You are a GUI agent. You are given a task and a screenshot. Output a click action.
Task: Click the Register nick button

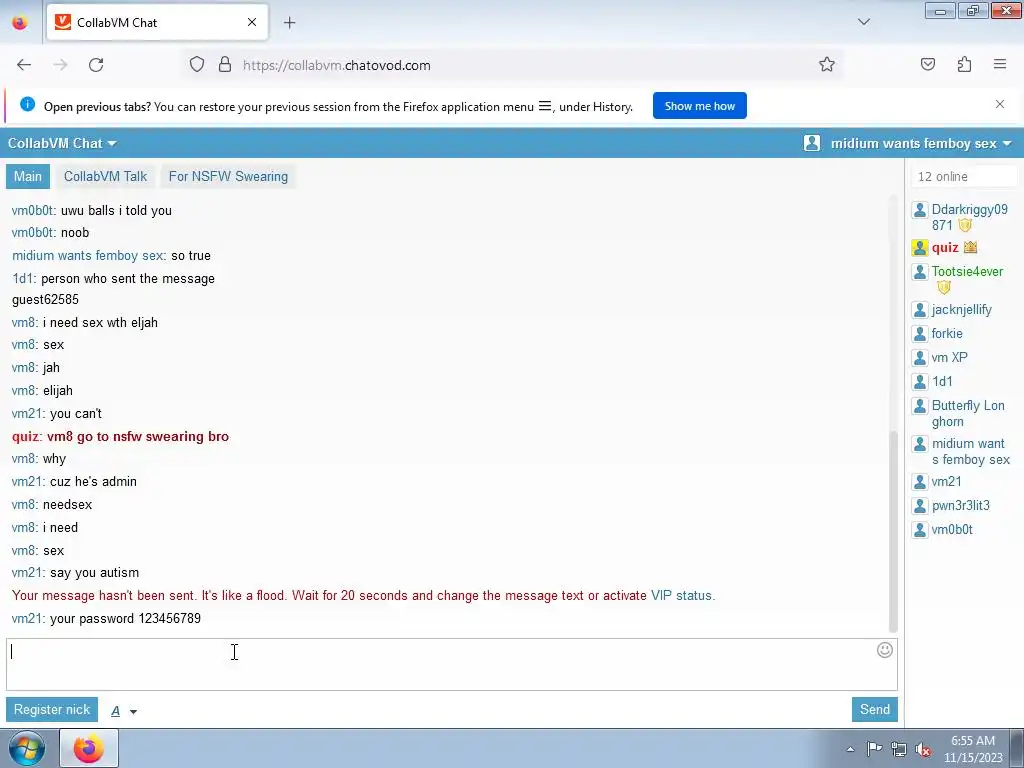52,709
